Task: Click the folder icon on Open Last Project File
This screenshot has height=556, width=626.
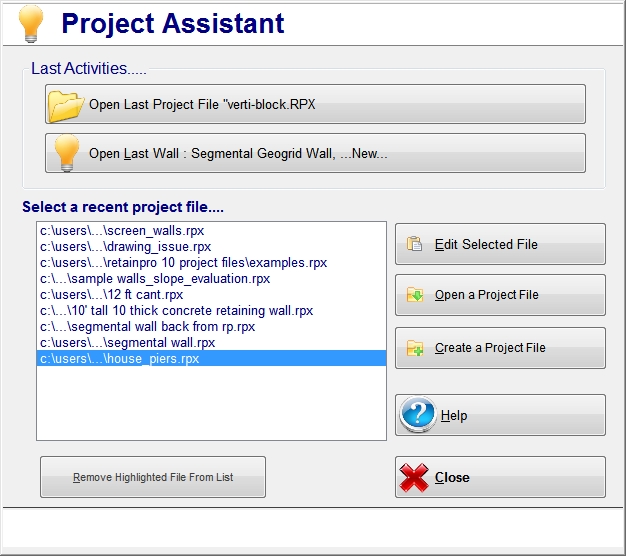Action: click(x=67, y=104)
